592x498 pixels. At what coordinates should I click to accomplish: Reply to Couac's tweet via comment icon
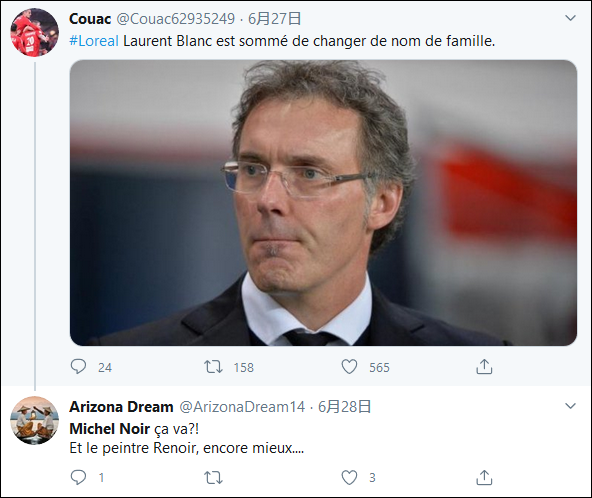tap(78, 367)
